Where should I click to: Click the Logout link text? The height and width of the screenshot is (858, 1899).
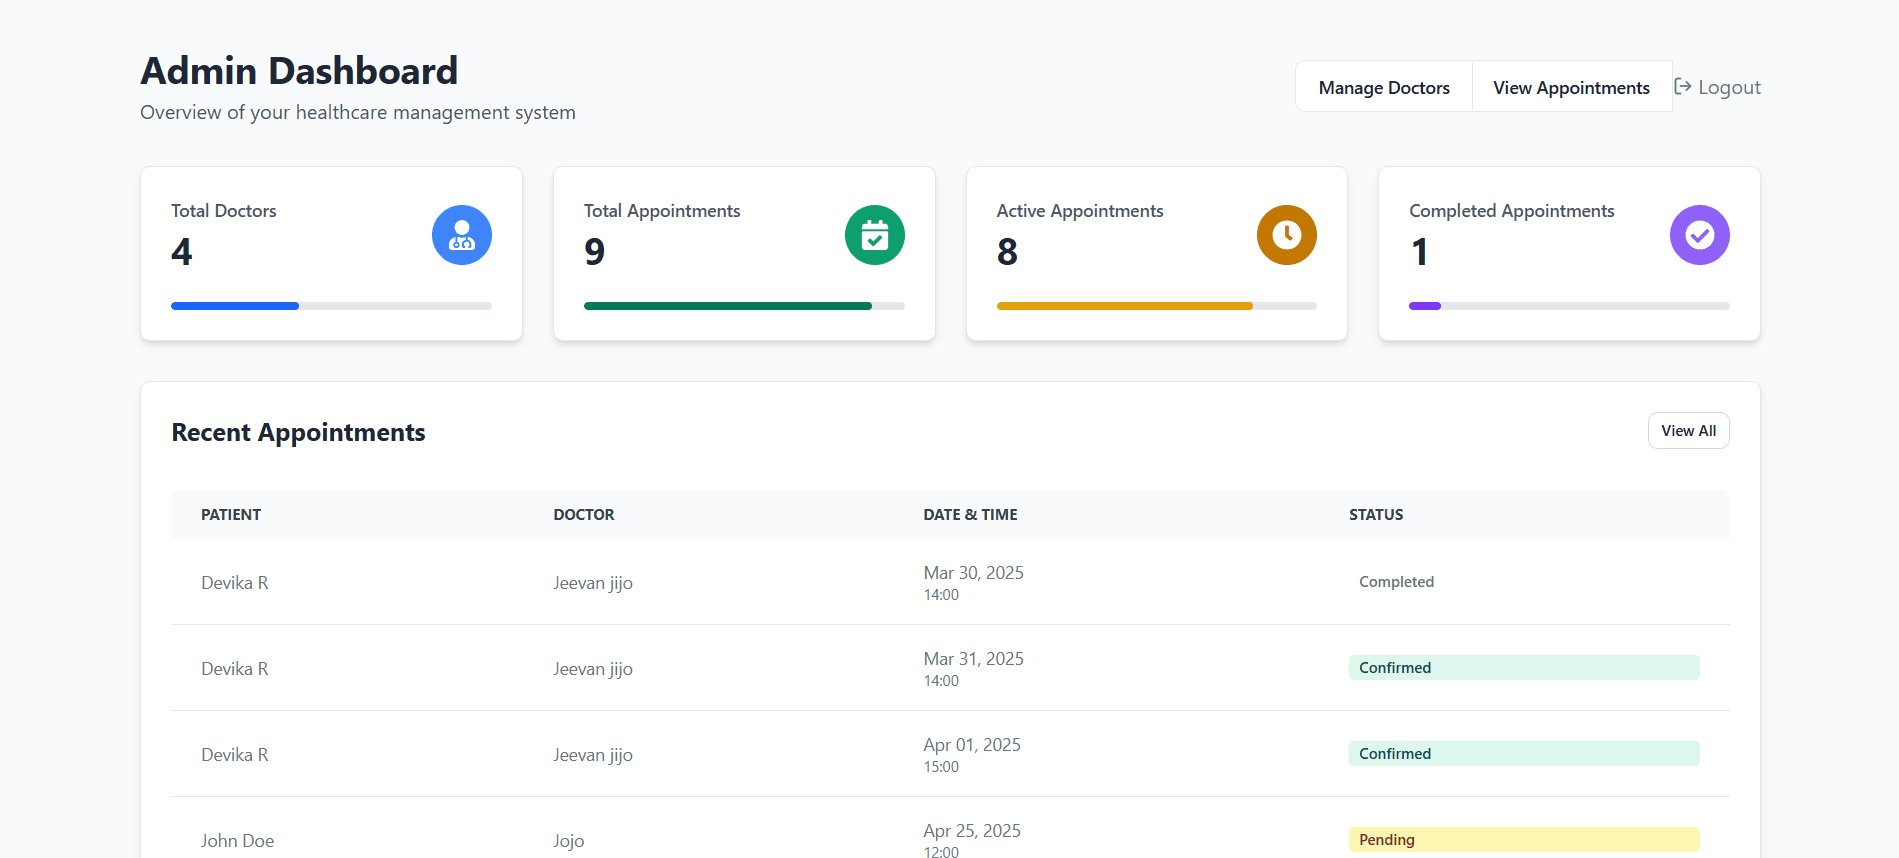(1729, 87)
